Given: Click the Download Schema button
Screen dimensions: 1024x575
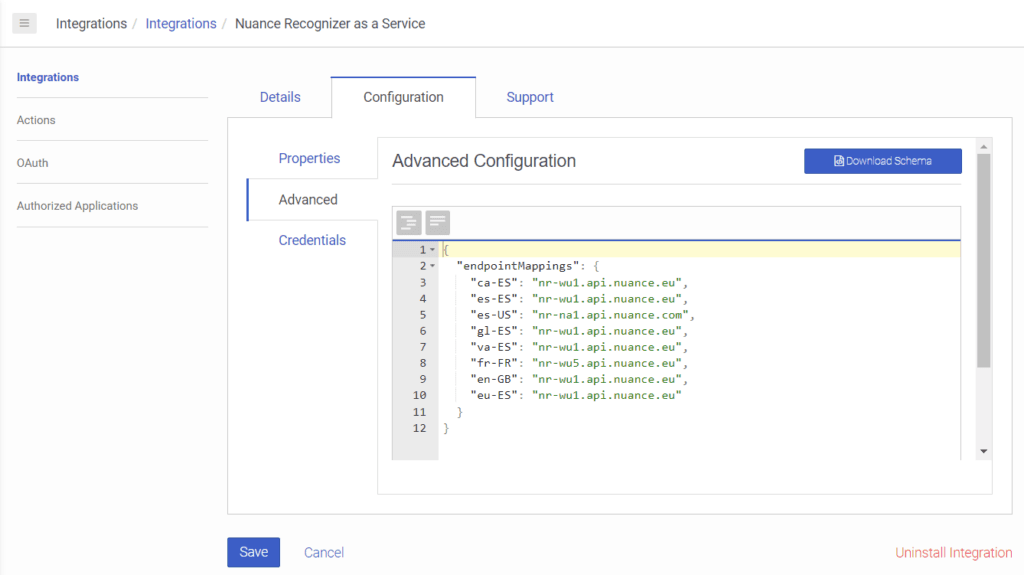Looking at the screenshot, I should click(882, 161).
